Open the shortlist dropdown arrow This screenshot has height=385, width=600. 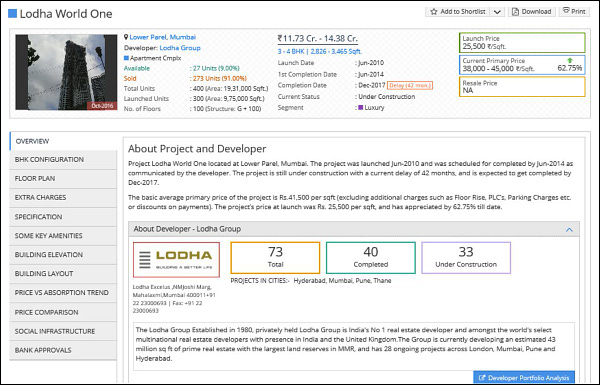click(x=497, y=12)
